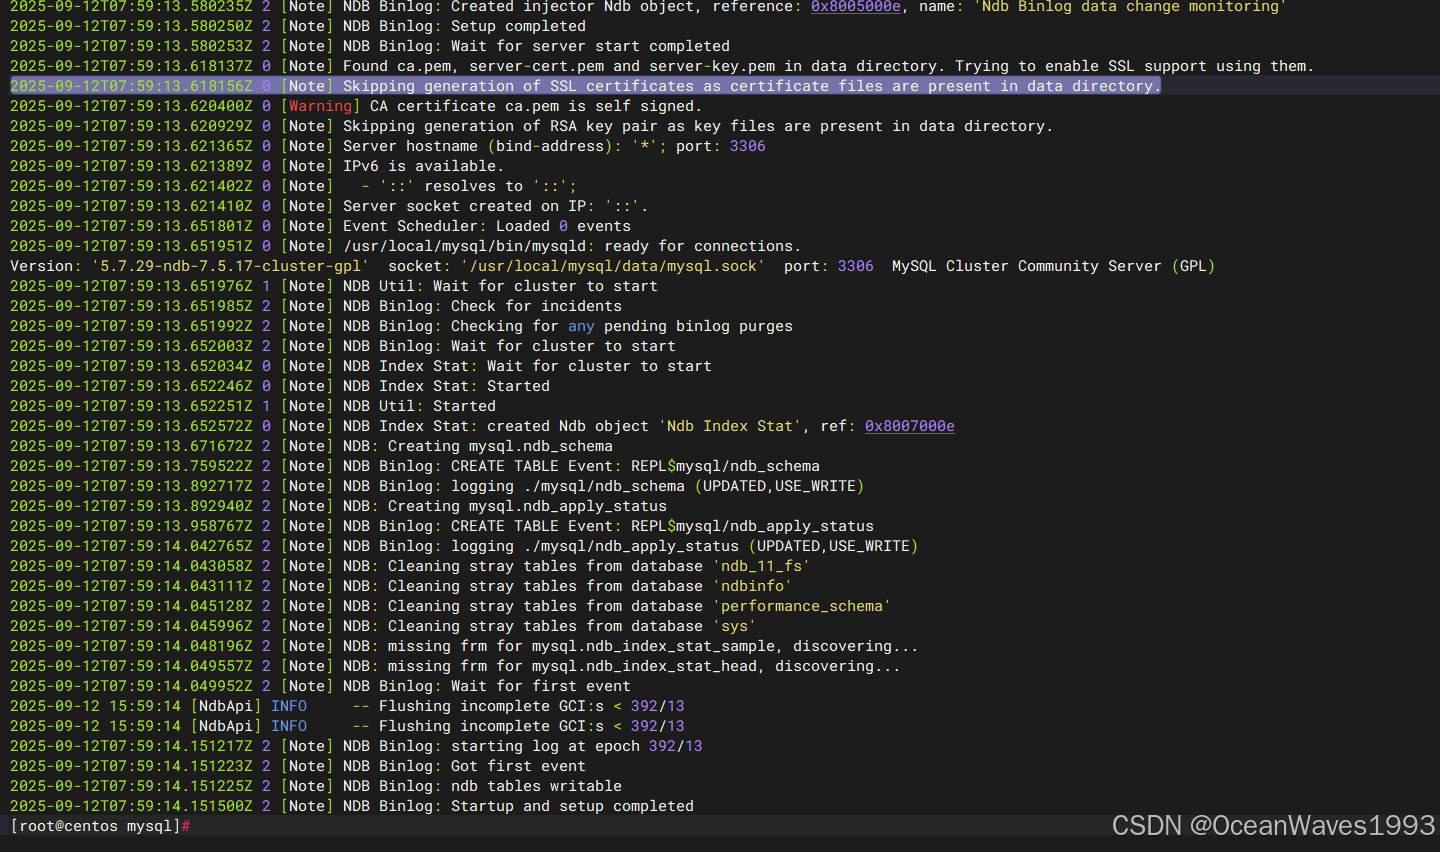1440x852 pixels.
Task: Click 'logging ./mysql/ndb_schema' line
Action: click(x=437, y=486)
